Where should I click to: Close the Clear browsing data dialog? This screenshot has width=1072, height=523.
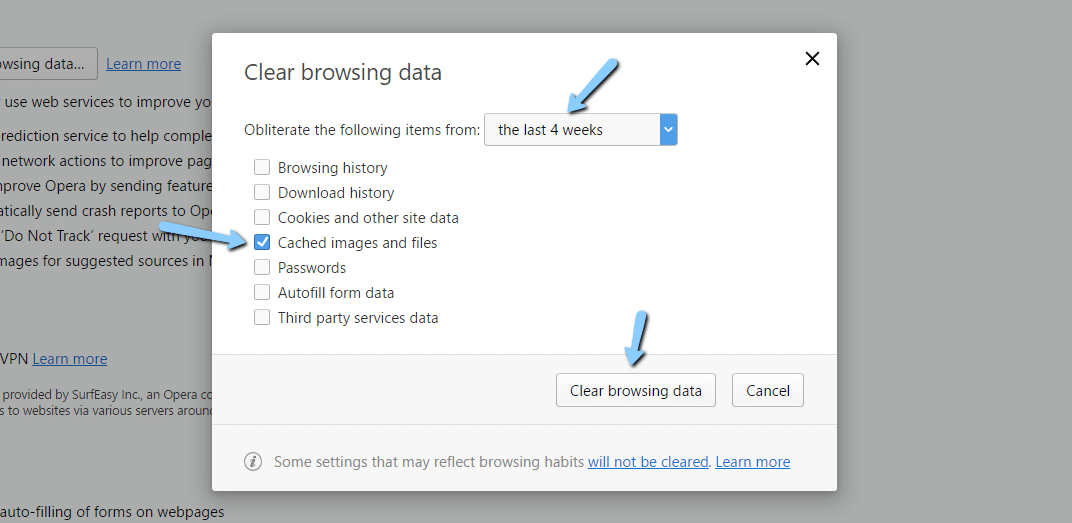[x=812, y=59]
